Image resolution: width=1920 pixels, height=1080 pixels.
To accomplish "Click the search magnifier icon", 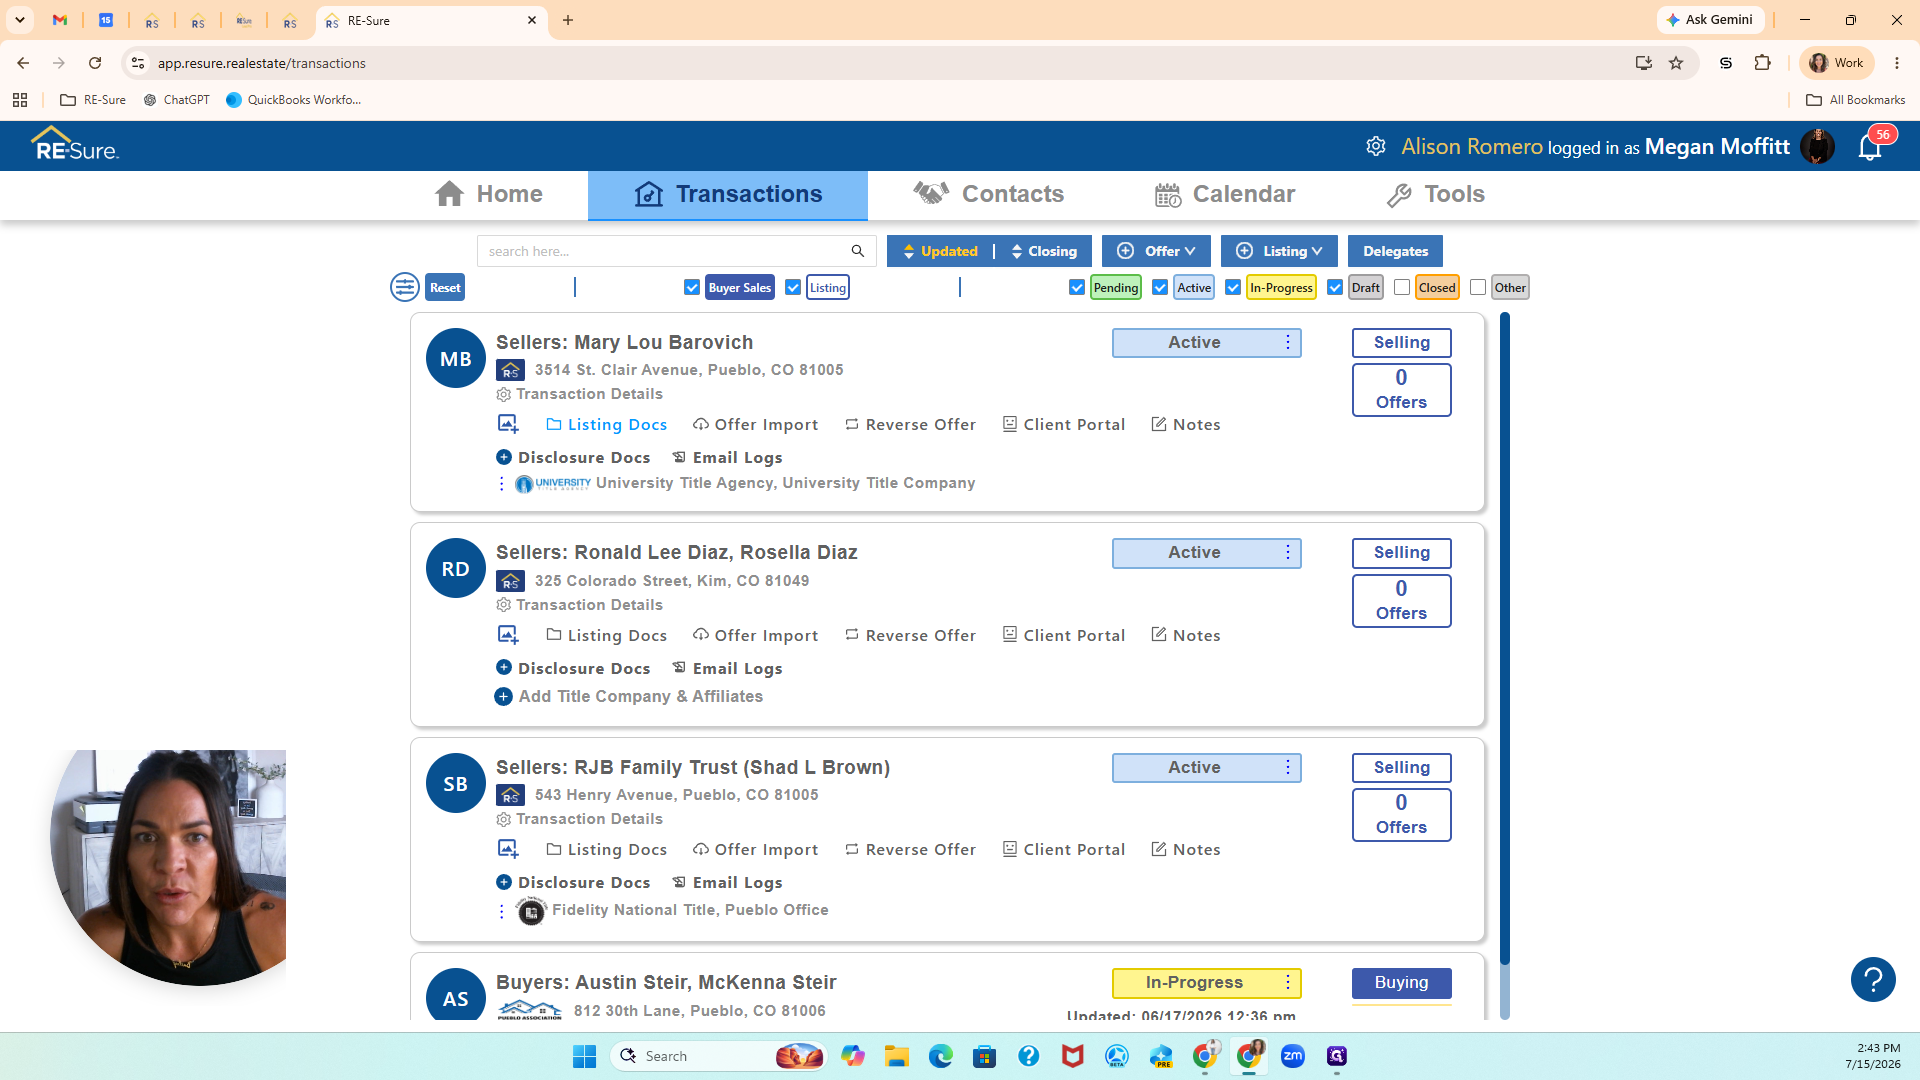I will click(x=857, y=251).
